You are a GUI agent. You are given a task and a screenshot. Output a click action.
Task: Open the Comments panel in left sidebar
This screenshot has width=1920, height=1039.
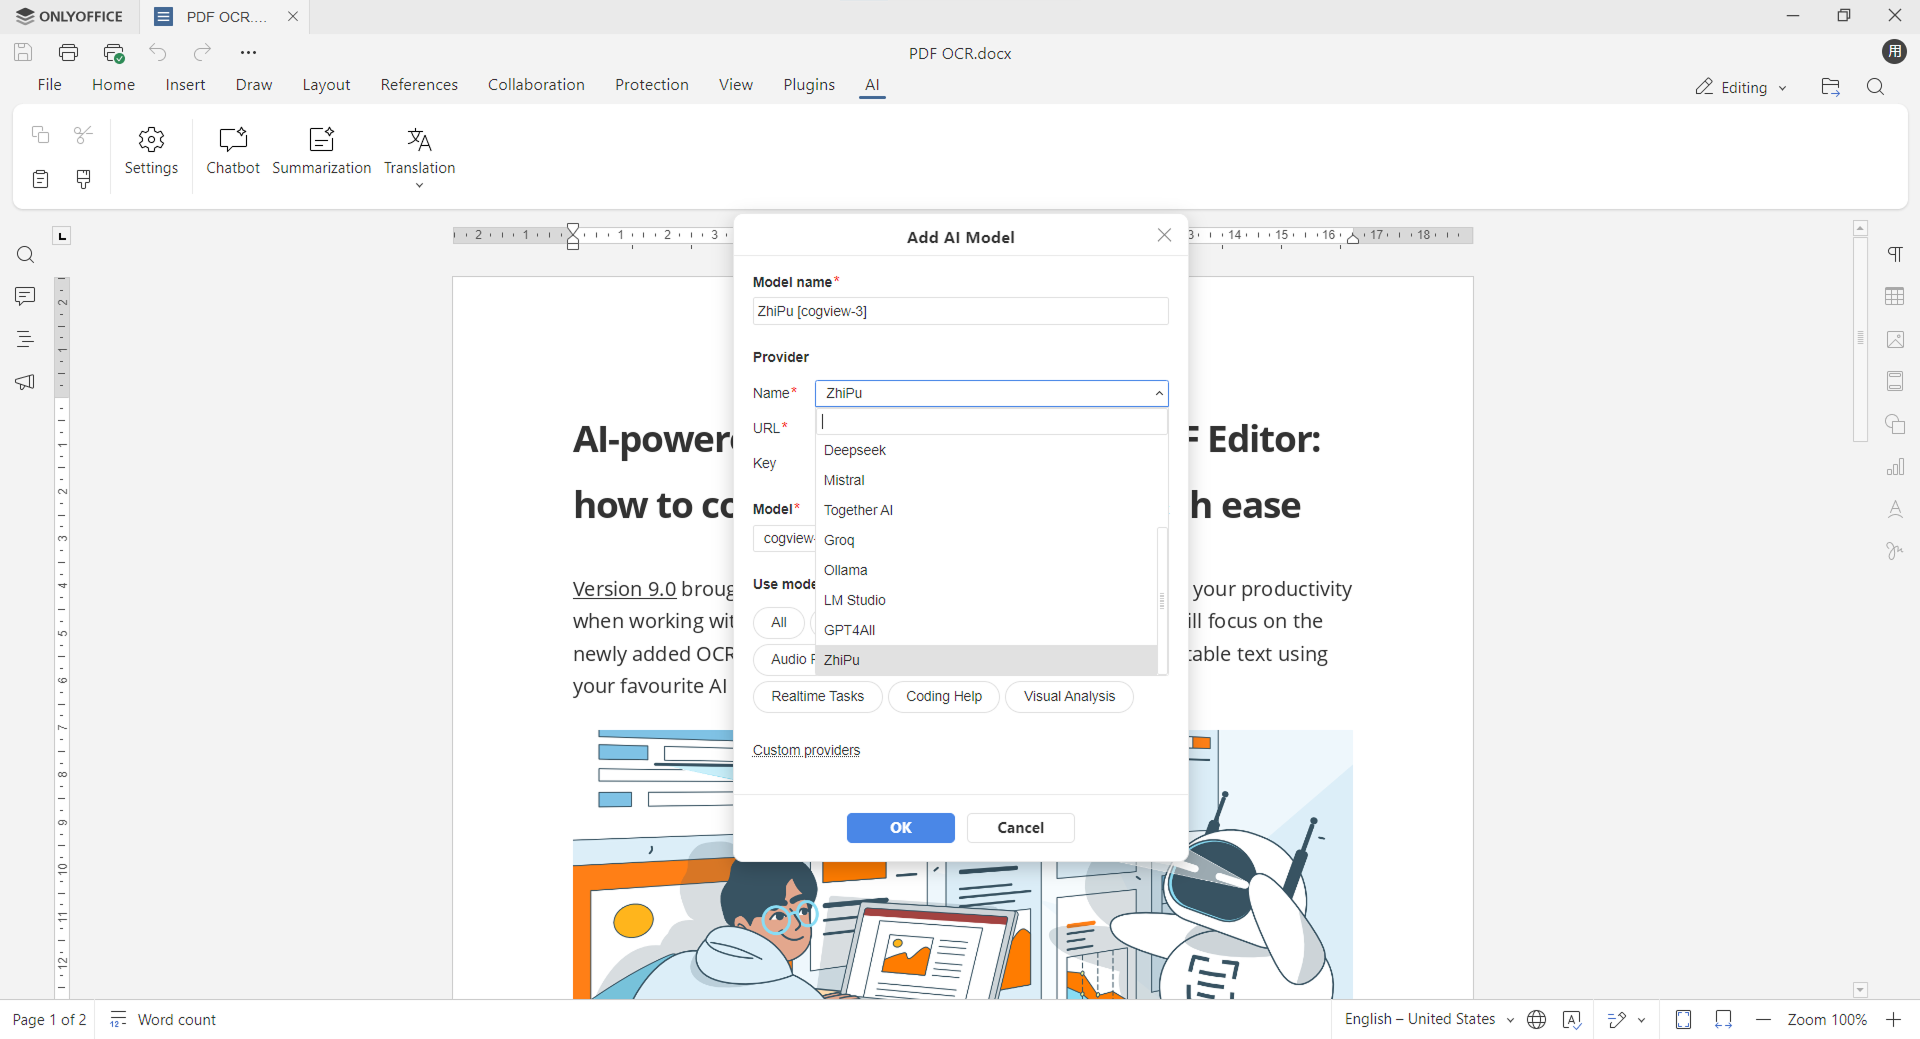25,296
